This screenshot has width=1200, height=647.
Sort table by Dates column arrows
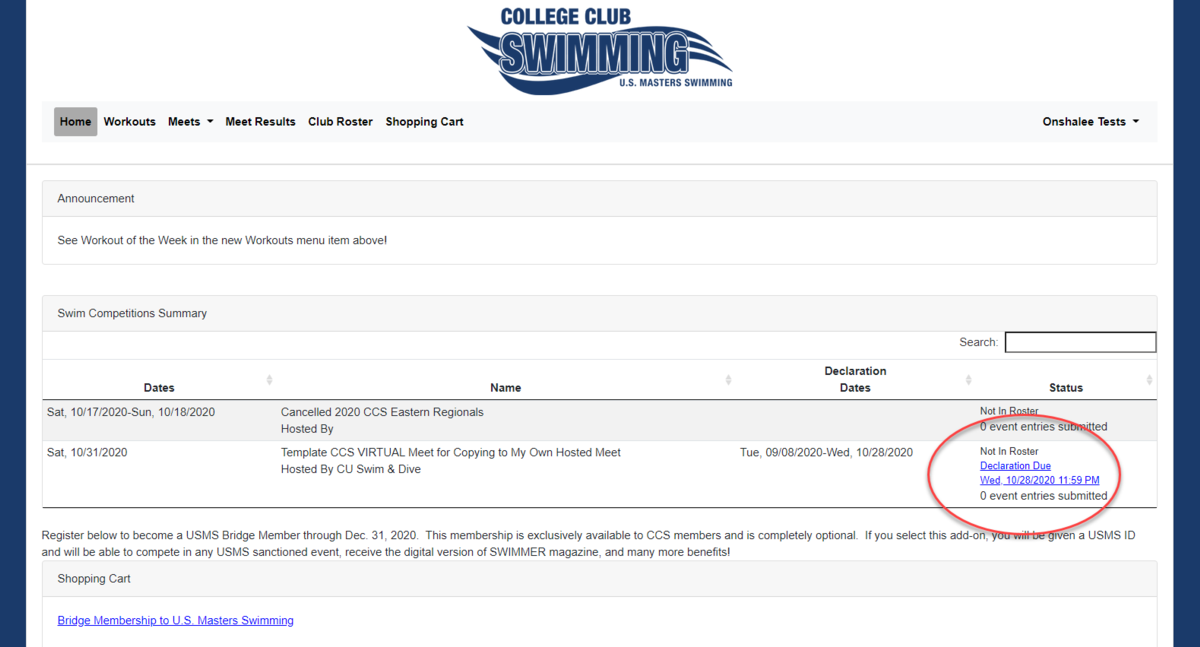[x=269, y=380]
